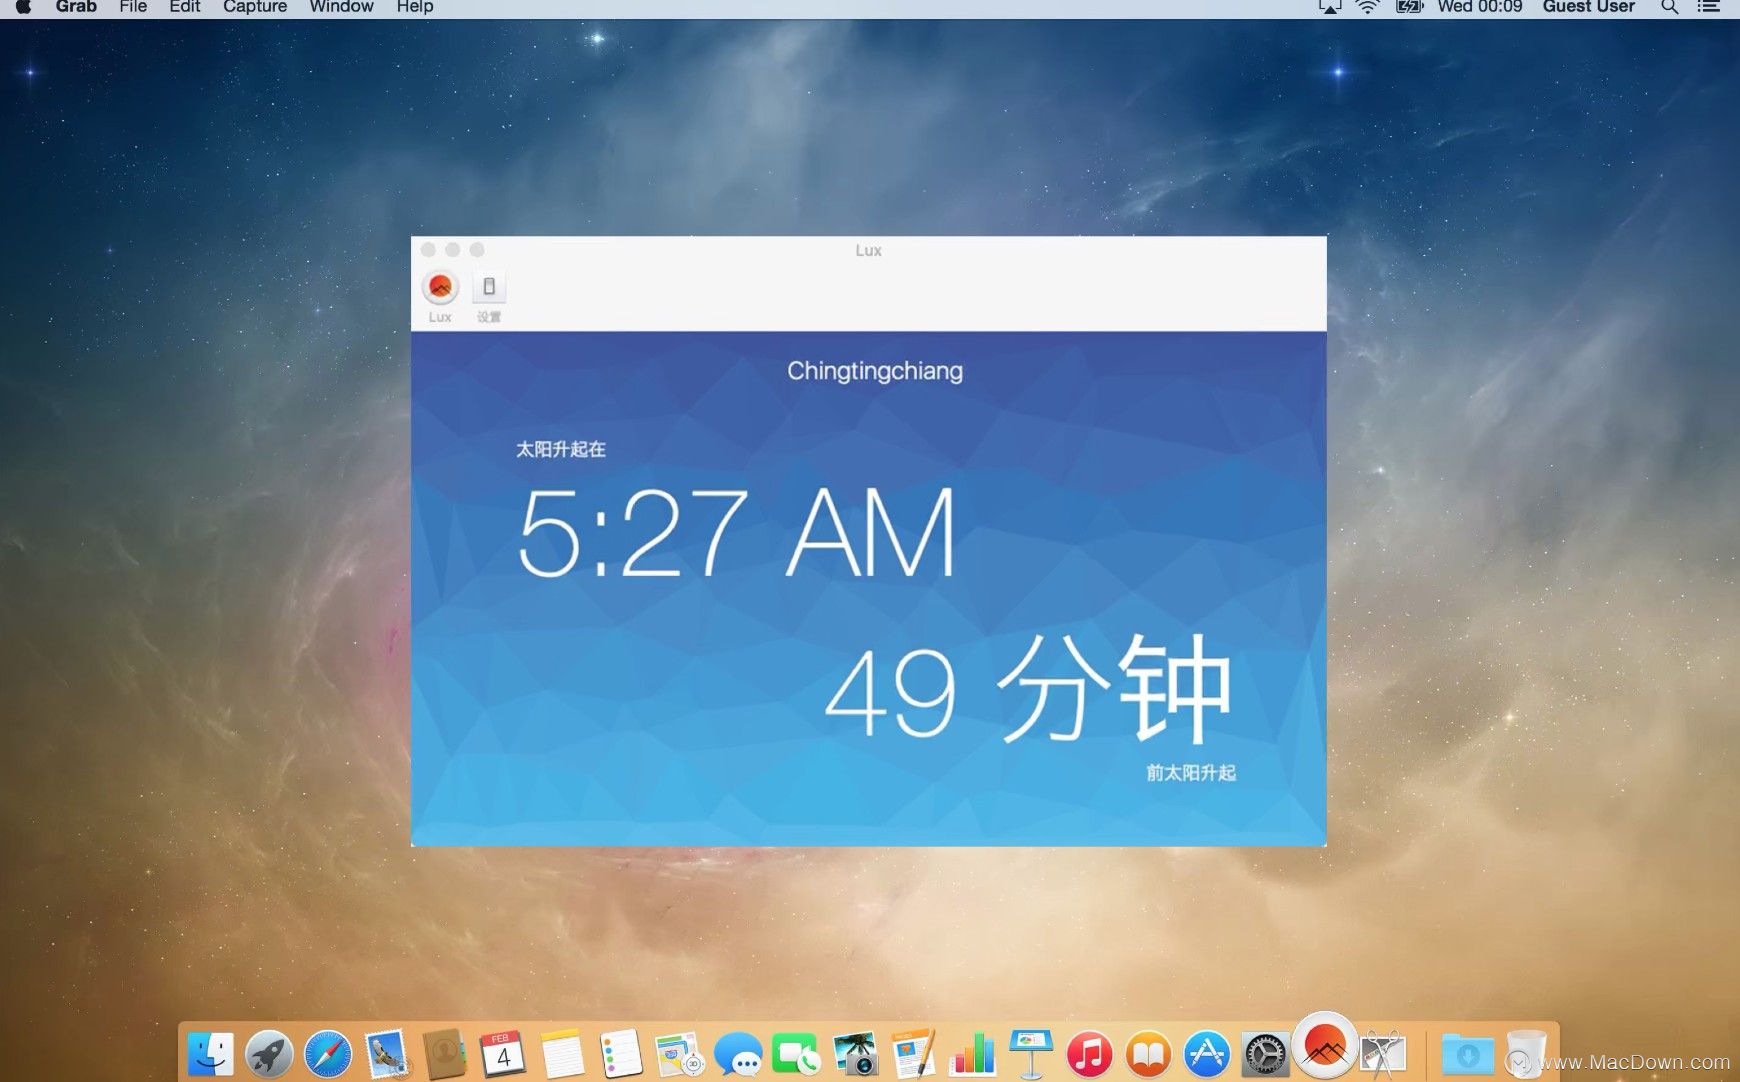Open the Capture menu

[255, 7]
